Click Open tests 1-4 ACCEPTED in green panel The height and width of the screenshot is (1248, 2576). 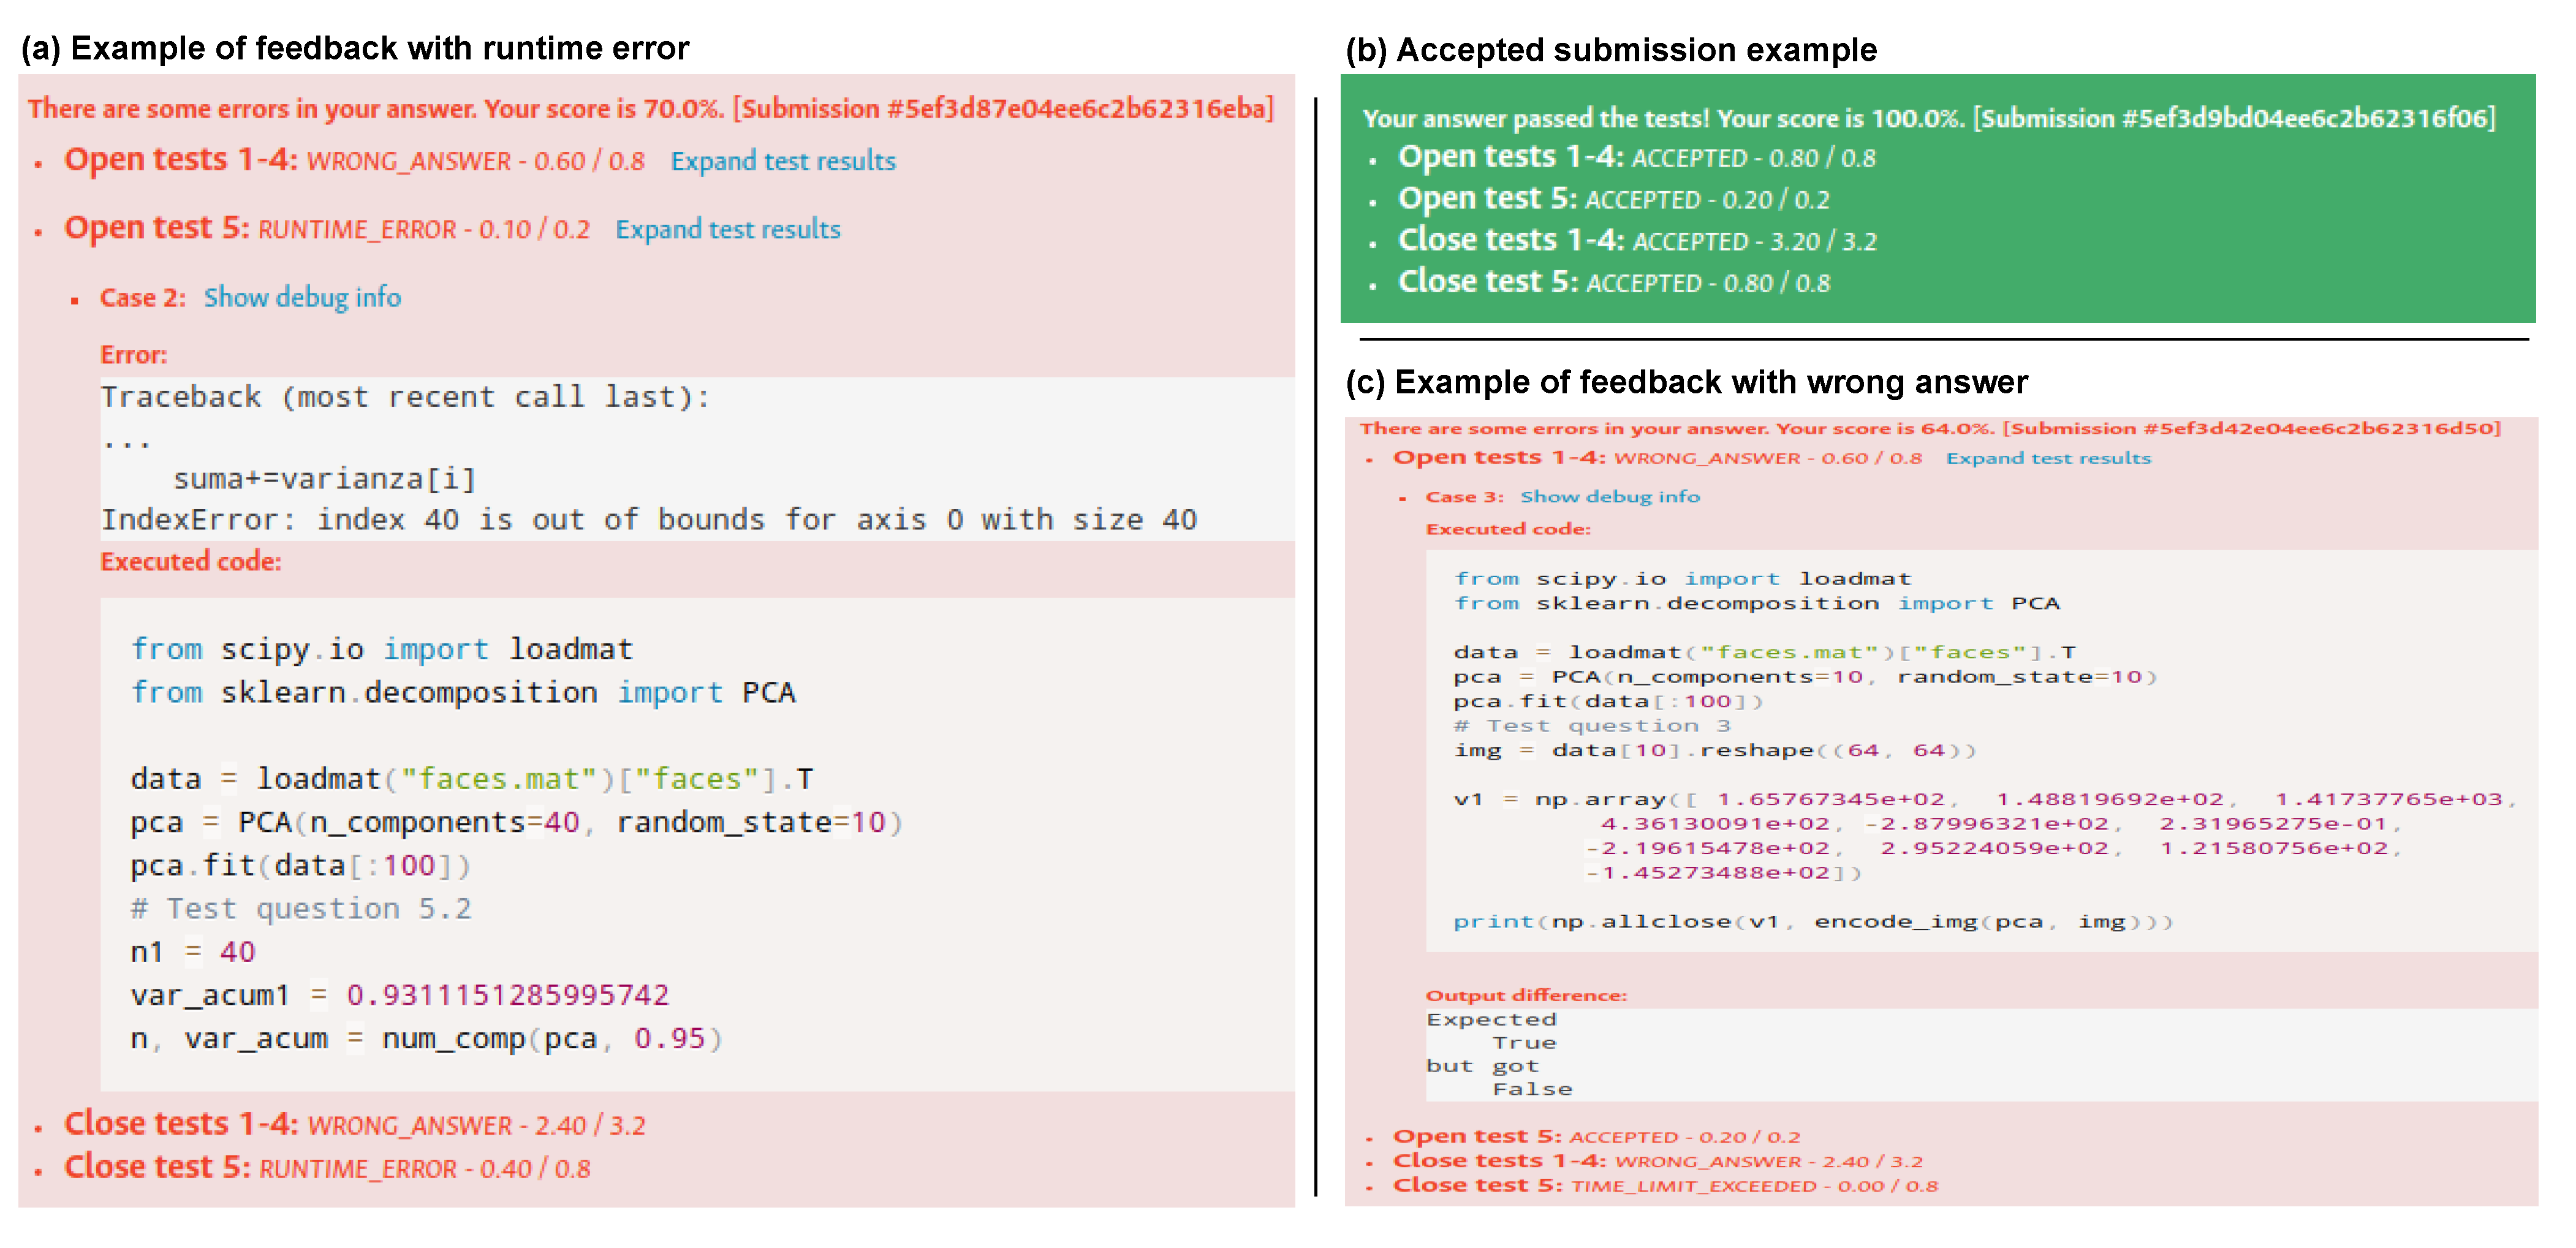tap(1513, 157)
